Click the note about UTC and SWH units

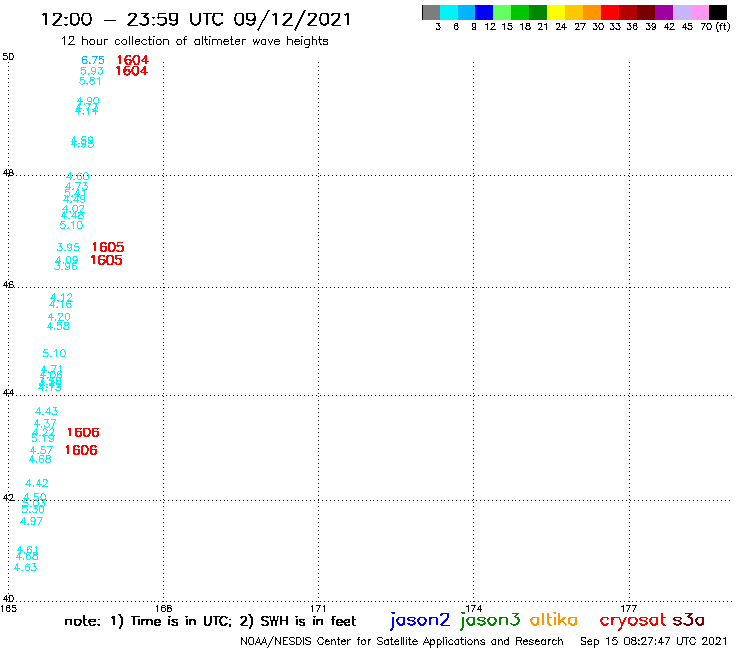(x=210, y=621)
